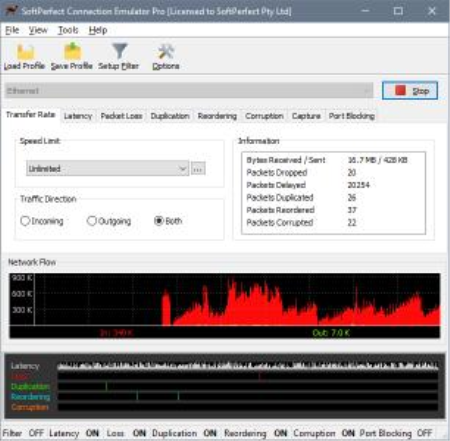Click the Reordering timeline strip

[x=247, y=397]
